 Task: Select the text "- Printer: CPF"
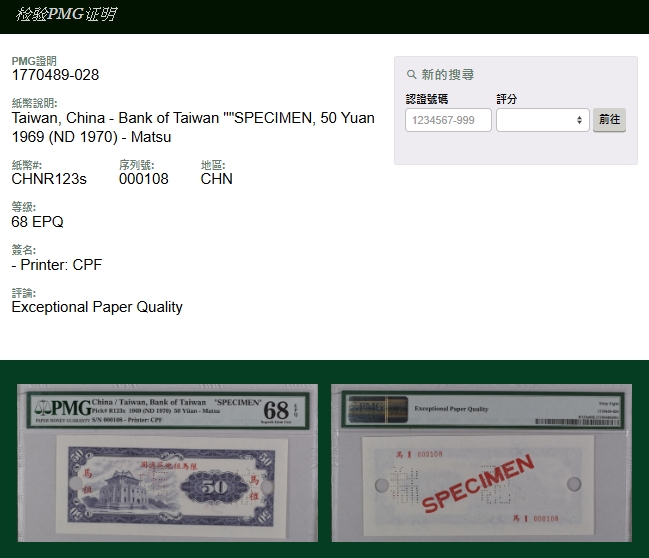point(57,265)
